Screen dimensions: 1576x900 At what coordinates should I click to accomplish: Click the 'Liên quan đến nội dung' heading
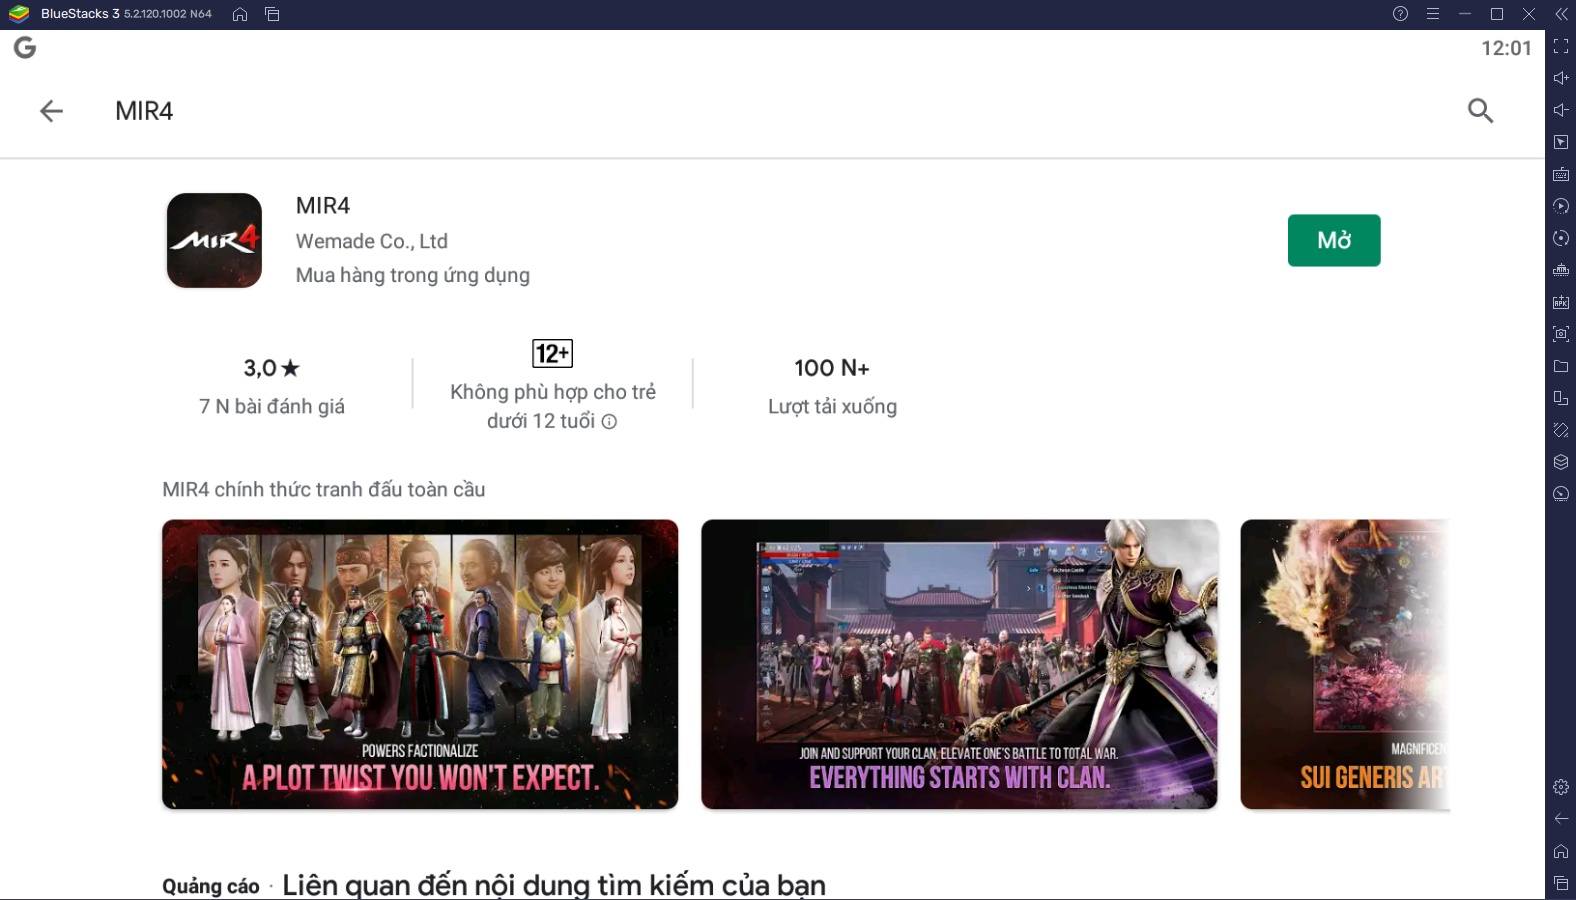point(554,885)
